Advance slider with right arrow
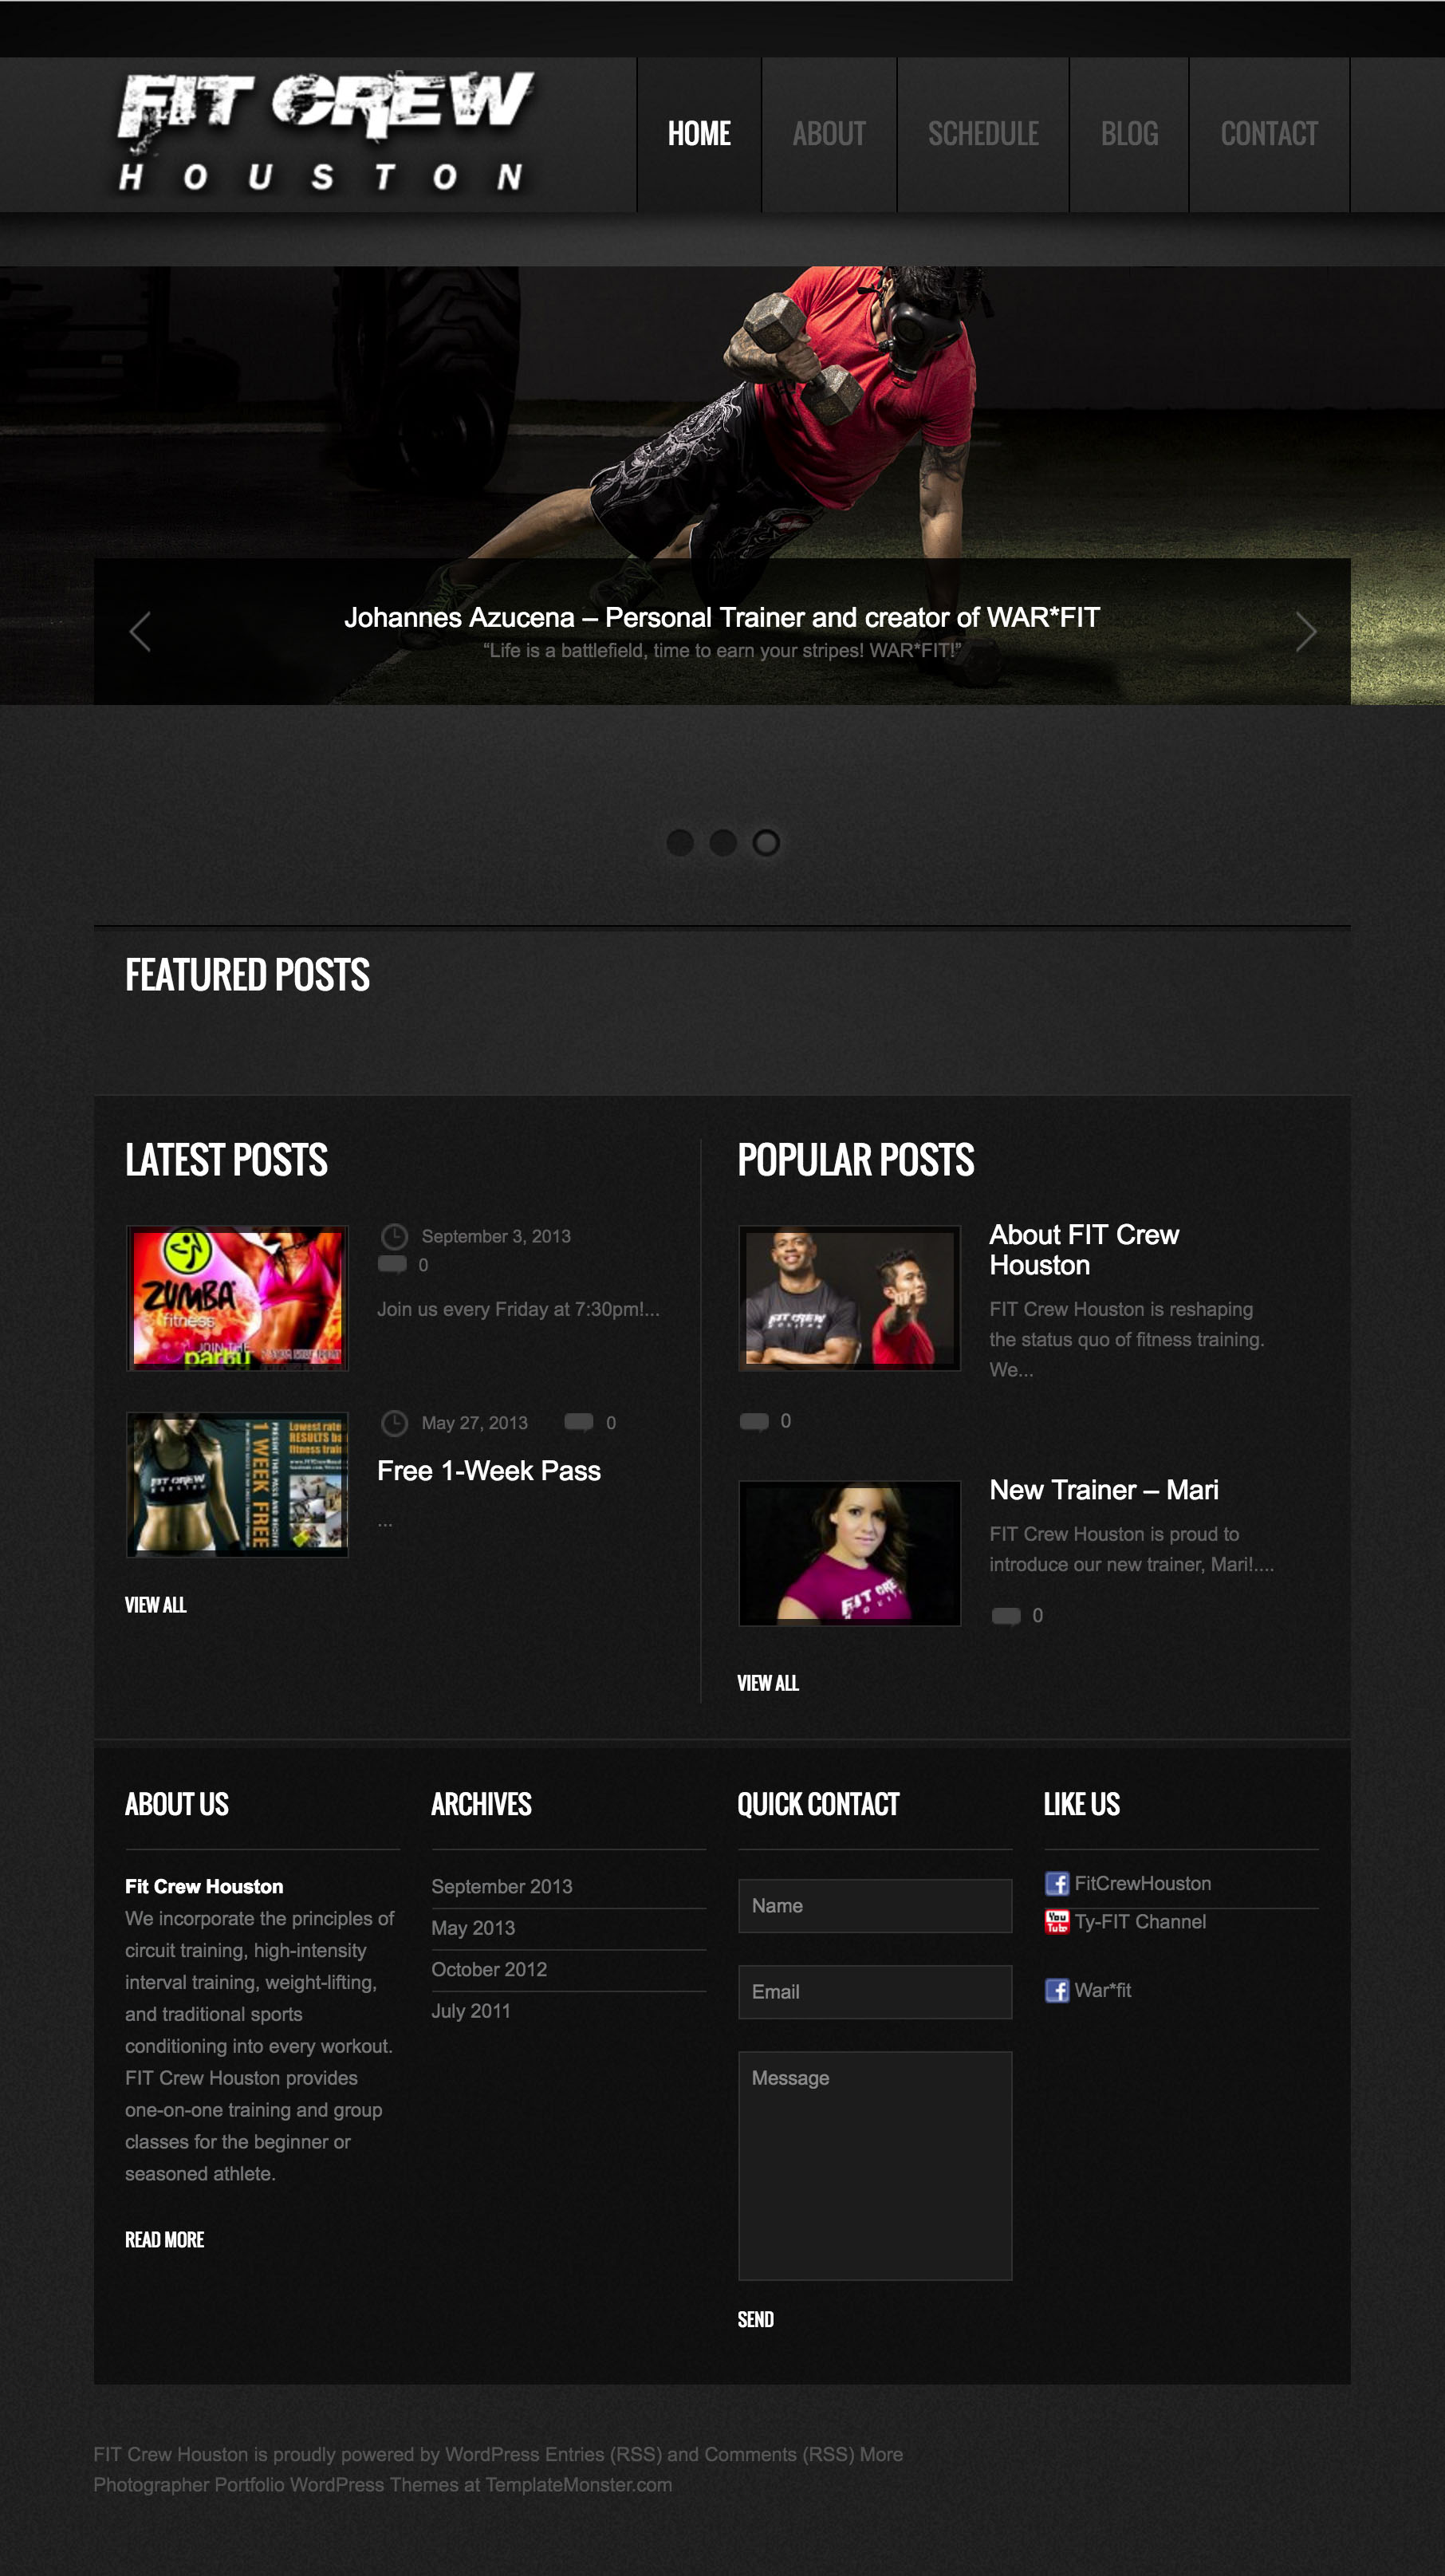Screen dimensions: 1445x2576 tap(1305, 631)
